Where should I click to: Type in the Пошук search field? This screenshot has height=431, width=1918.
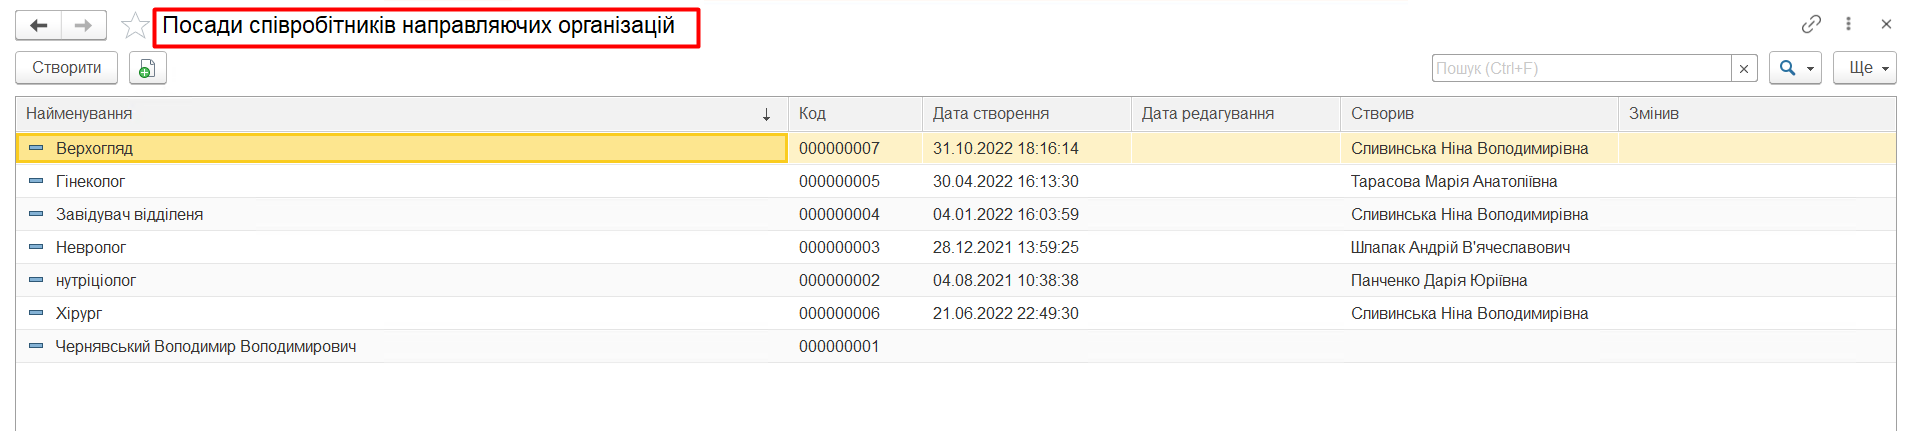1580,68
